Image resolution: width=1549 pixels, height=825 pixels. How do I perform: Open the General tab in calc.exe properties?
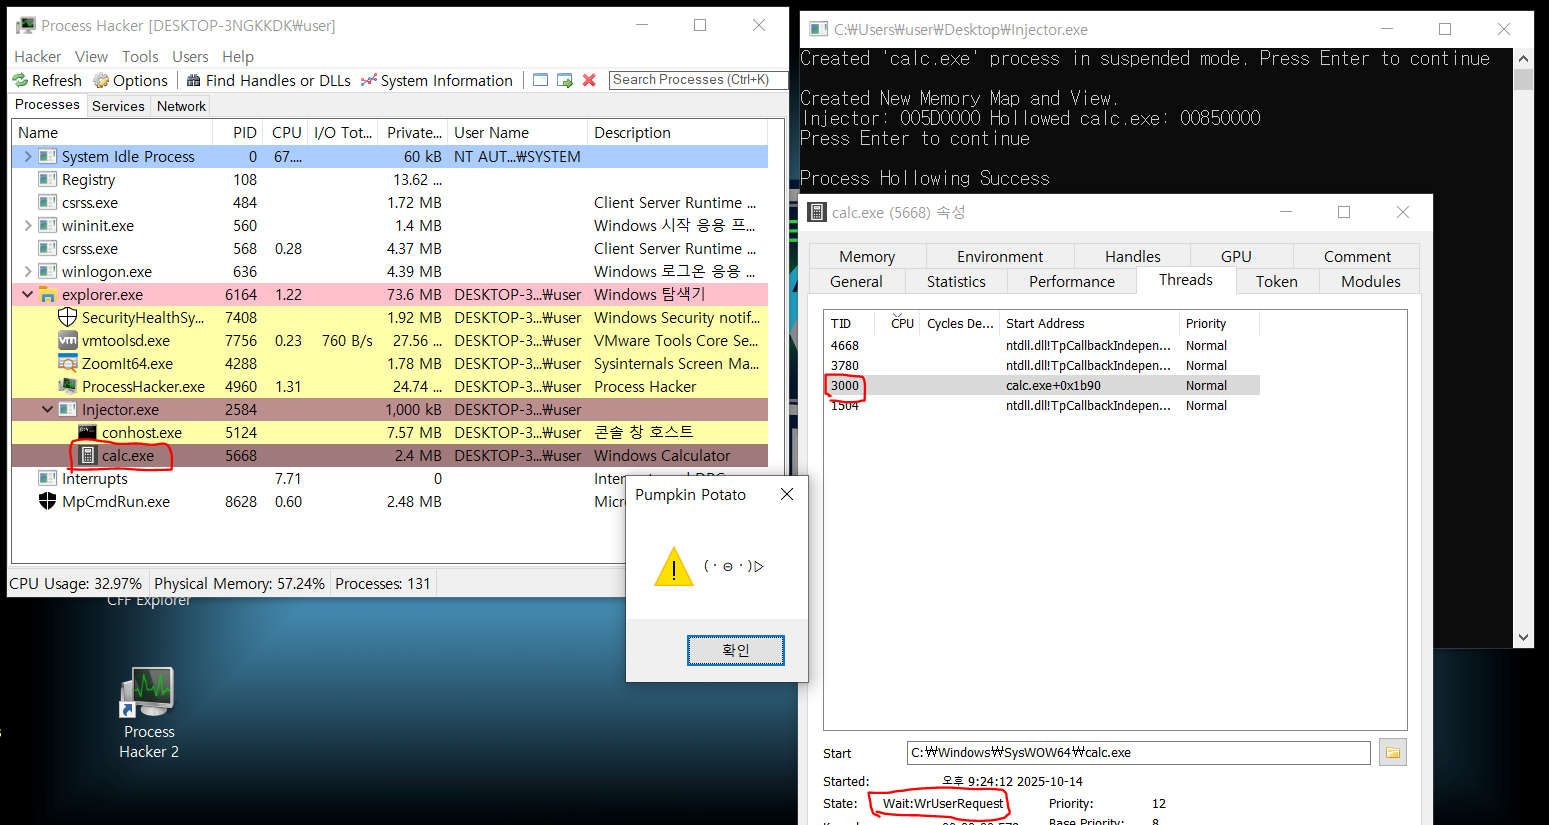856,281
